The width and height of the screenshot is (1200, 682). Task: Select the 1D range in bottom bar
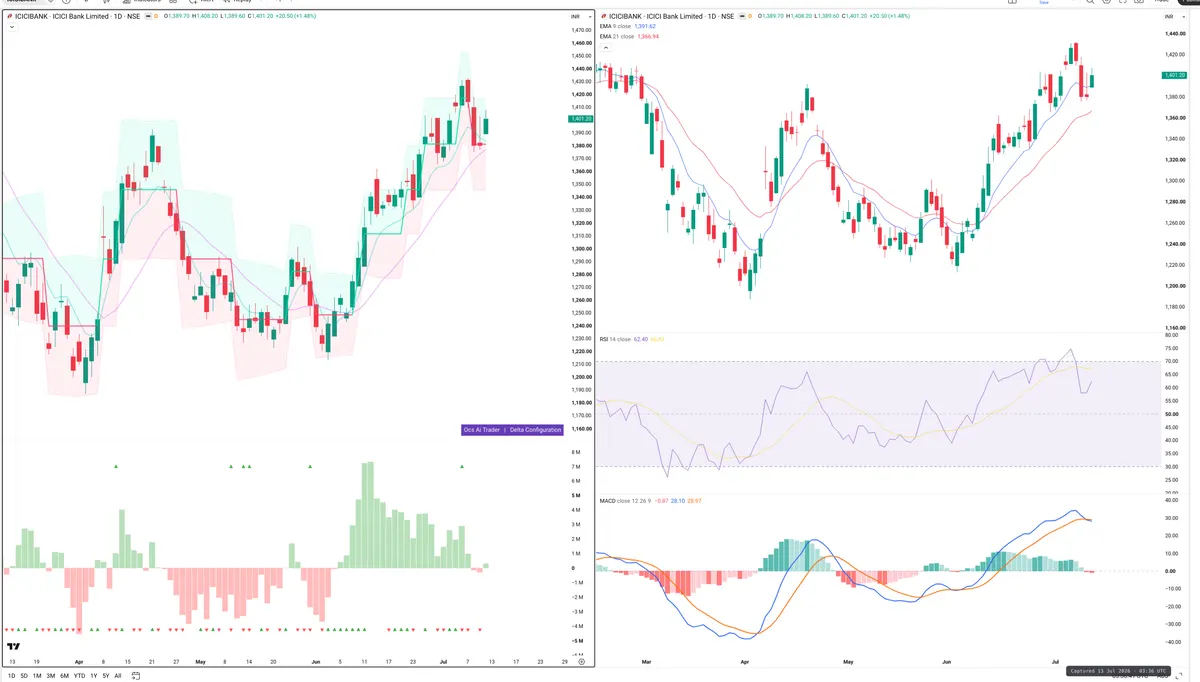pos(12,676)
